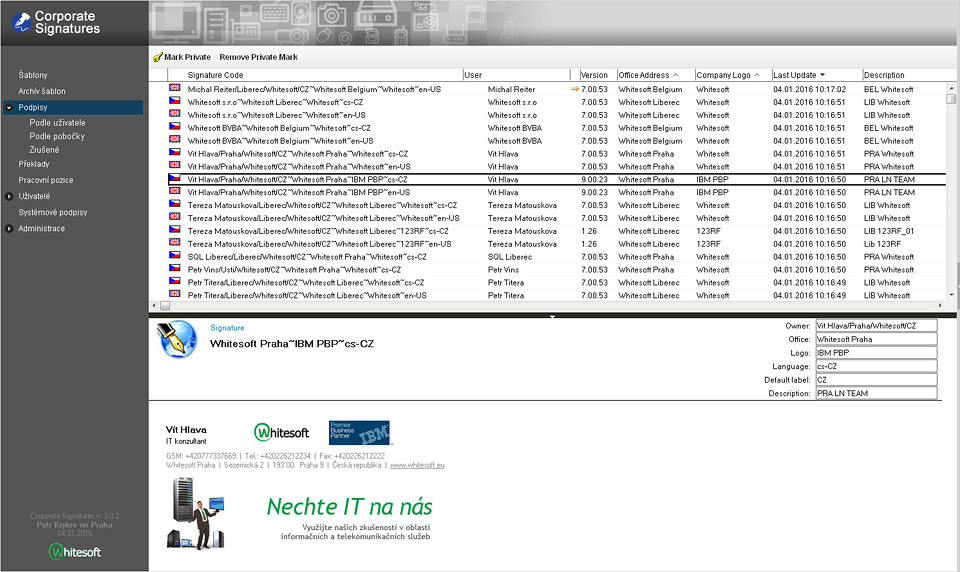960x572 pixels.
Task: Select Podle uživatele under Podpisy
Action: [x=57, y=122]
